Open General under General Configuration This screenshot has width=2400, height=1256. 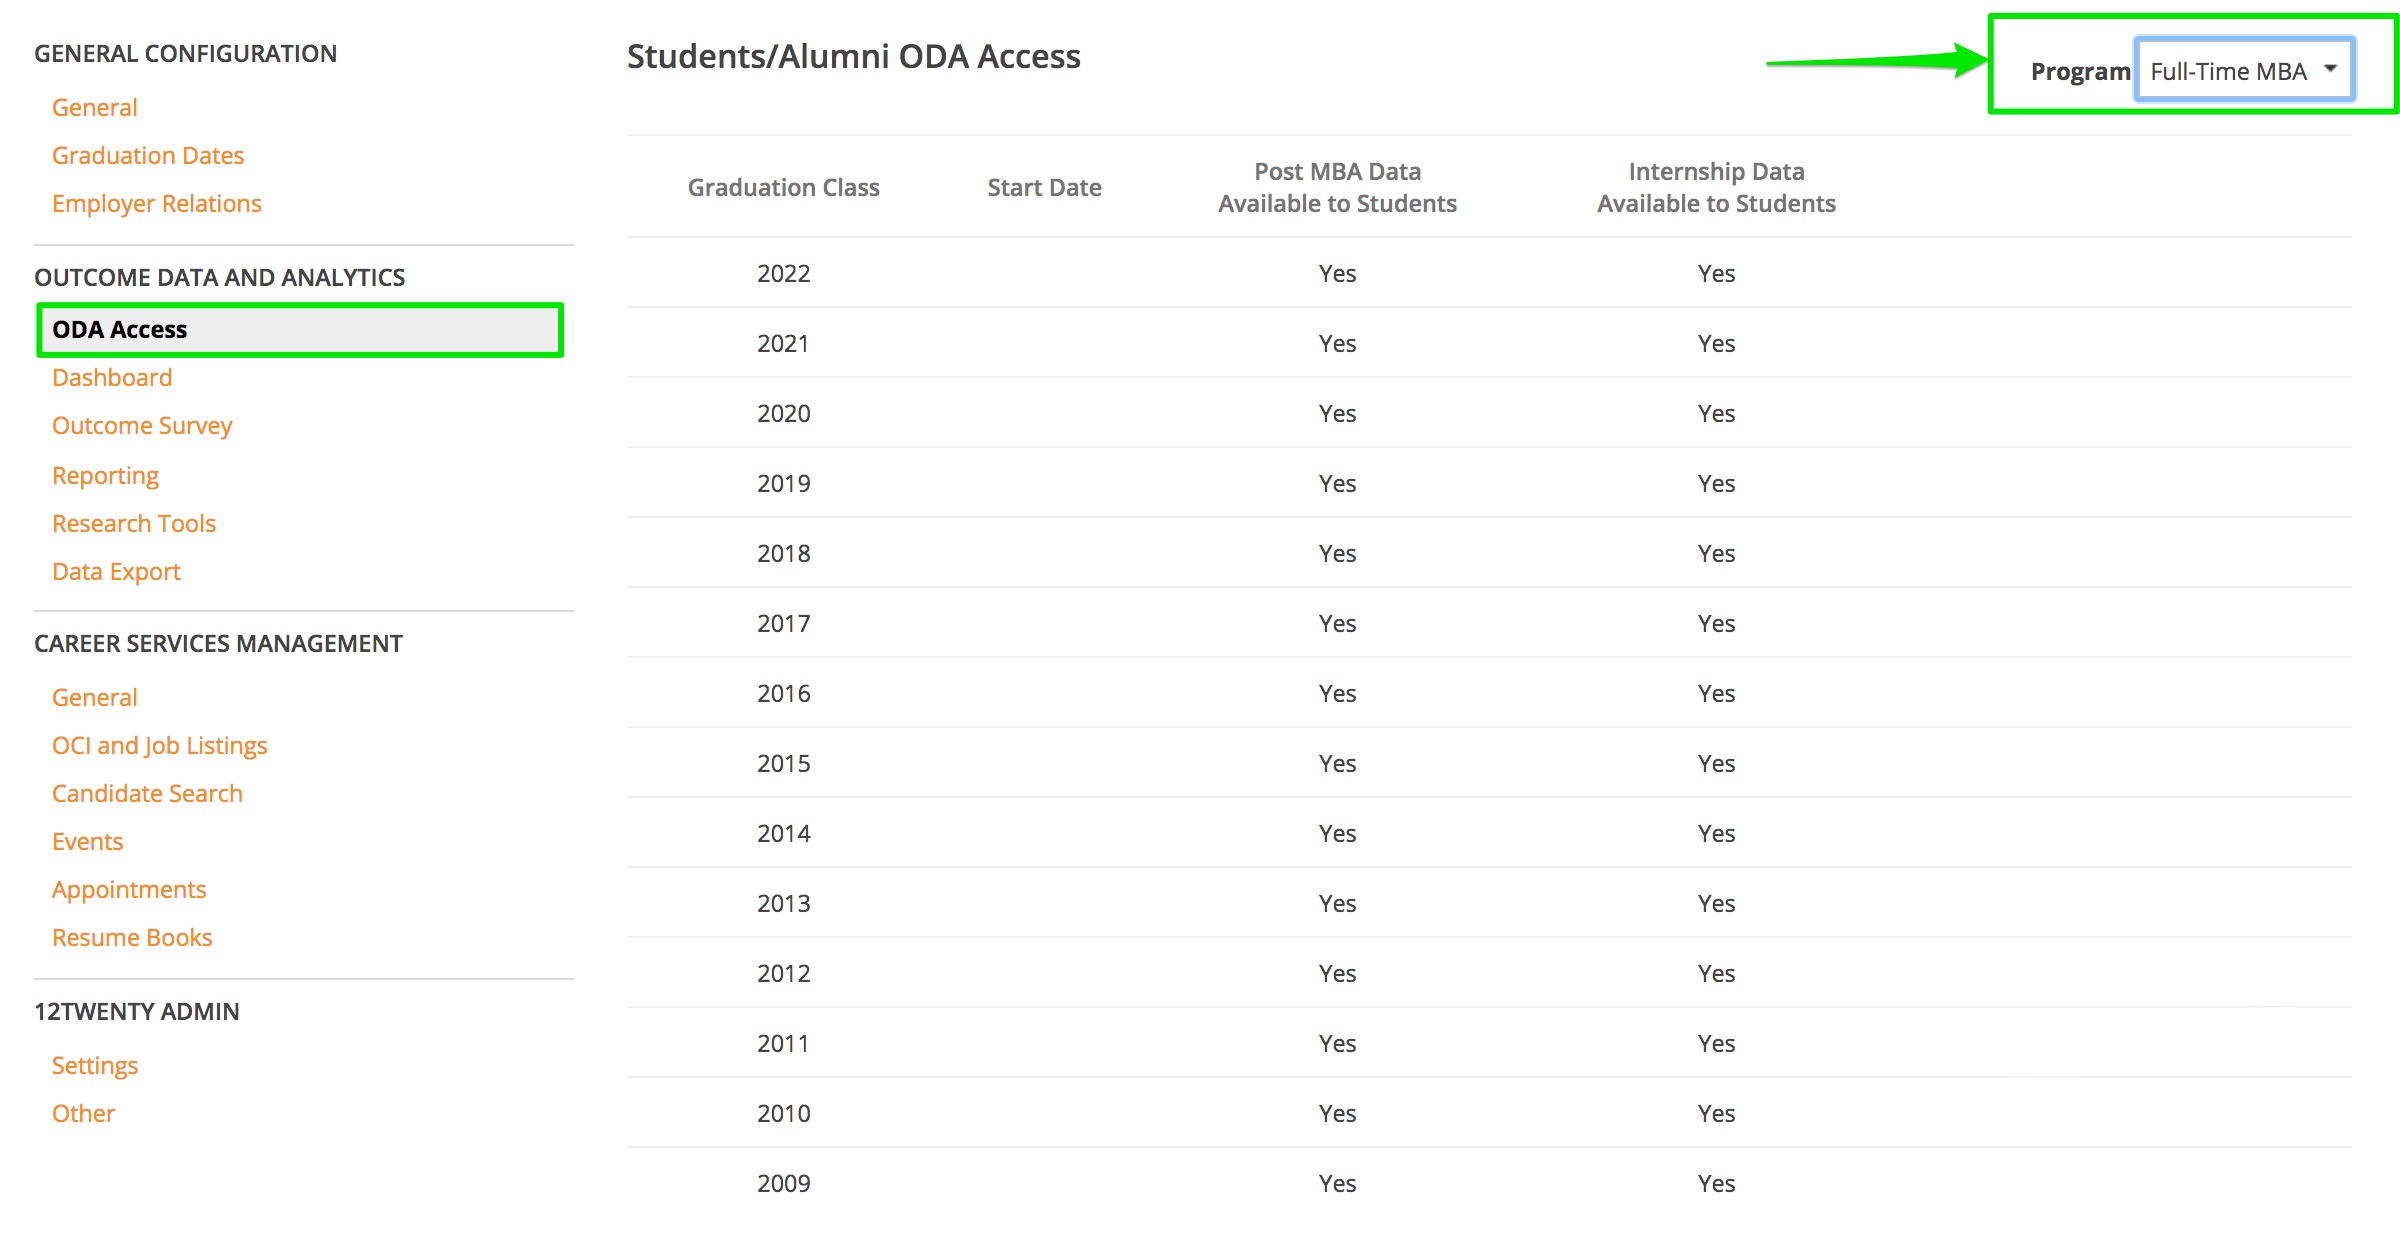point(94,108)
